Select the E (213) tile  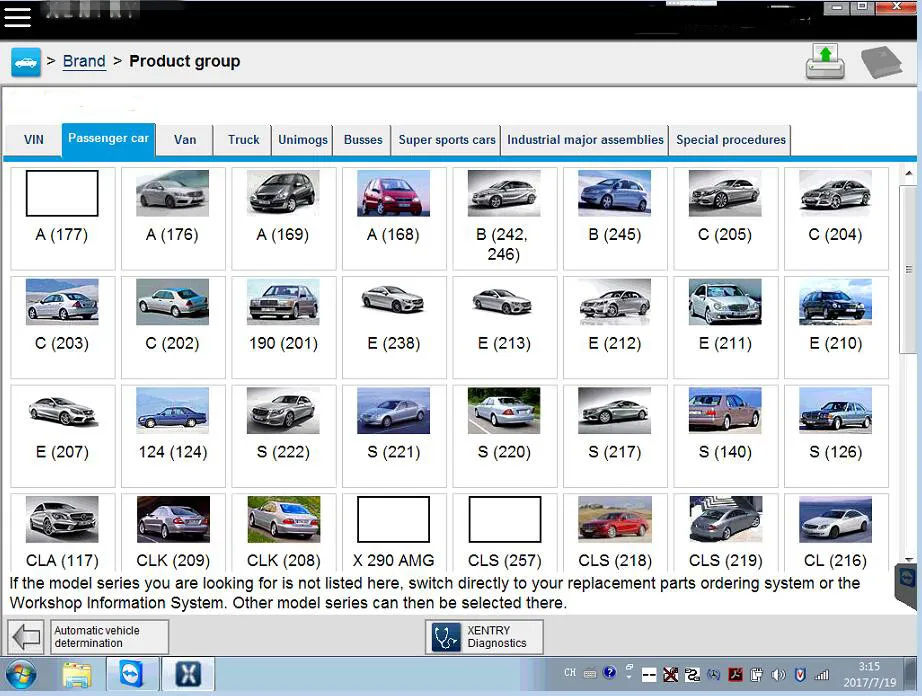pyautogui.click(x=505, y=327)
